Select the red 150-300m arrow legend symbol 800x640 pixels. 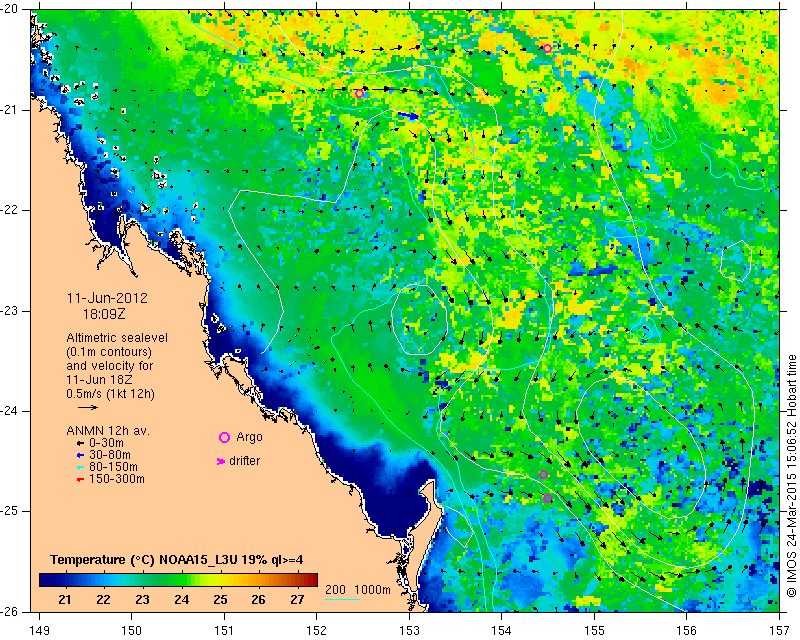80,480
